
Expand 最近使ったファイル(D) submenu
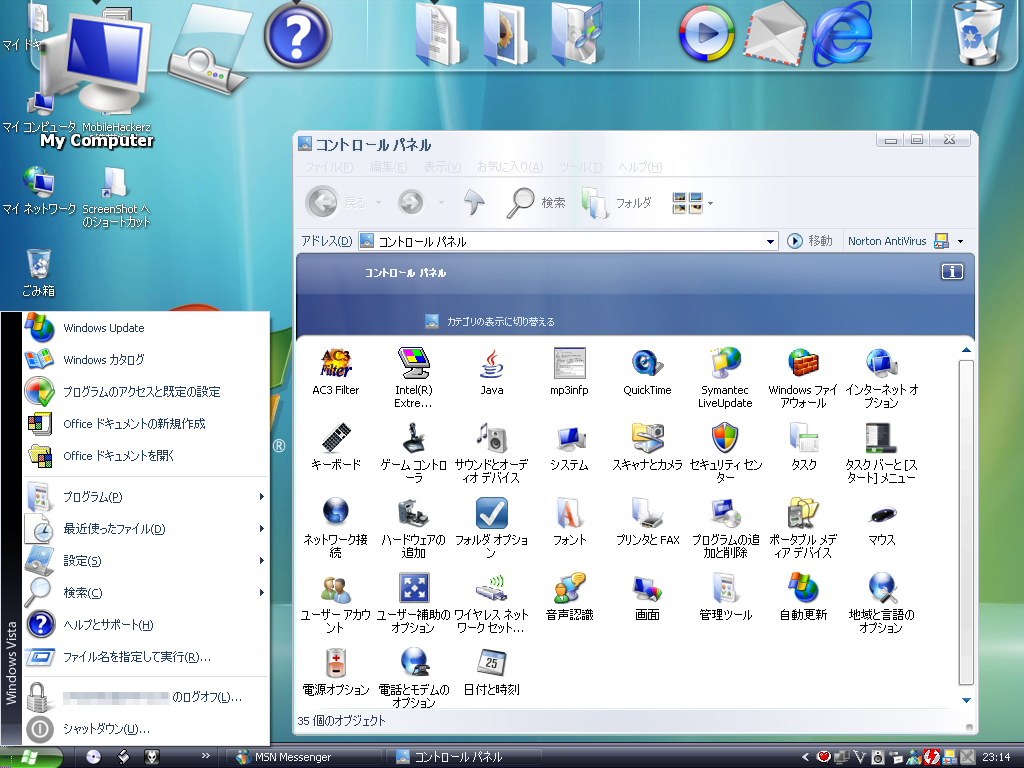[x=261, y=529]
